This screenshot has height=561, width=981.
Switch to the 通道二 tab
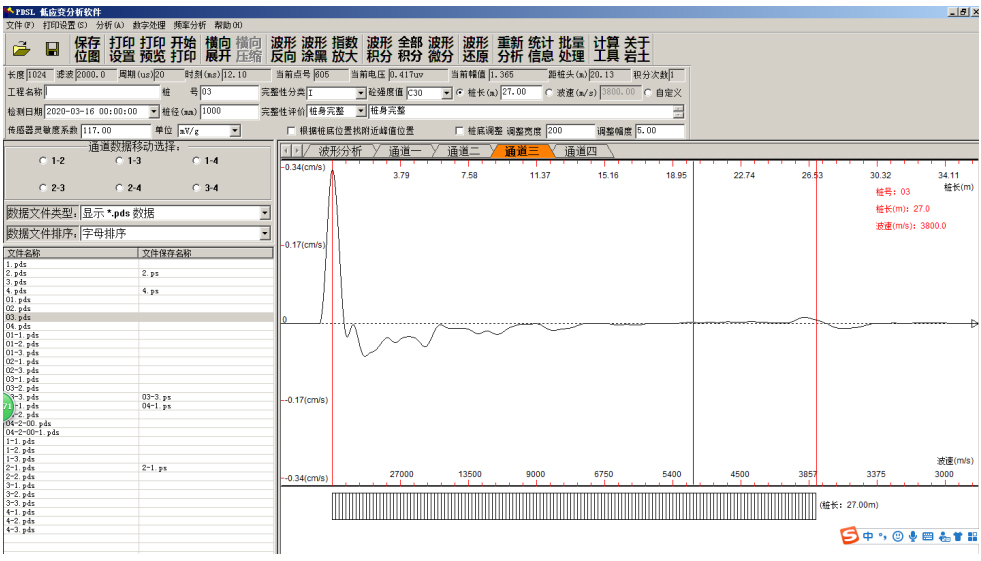point(464,151)
